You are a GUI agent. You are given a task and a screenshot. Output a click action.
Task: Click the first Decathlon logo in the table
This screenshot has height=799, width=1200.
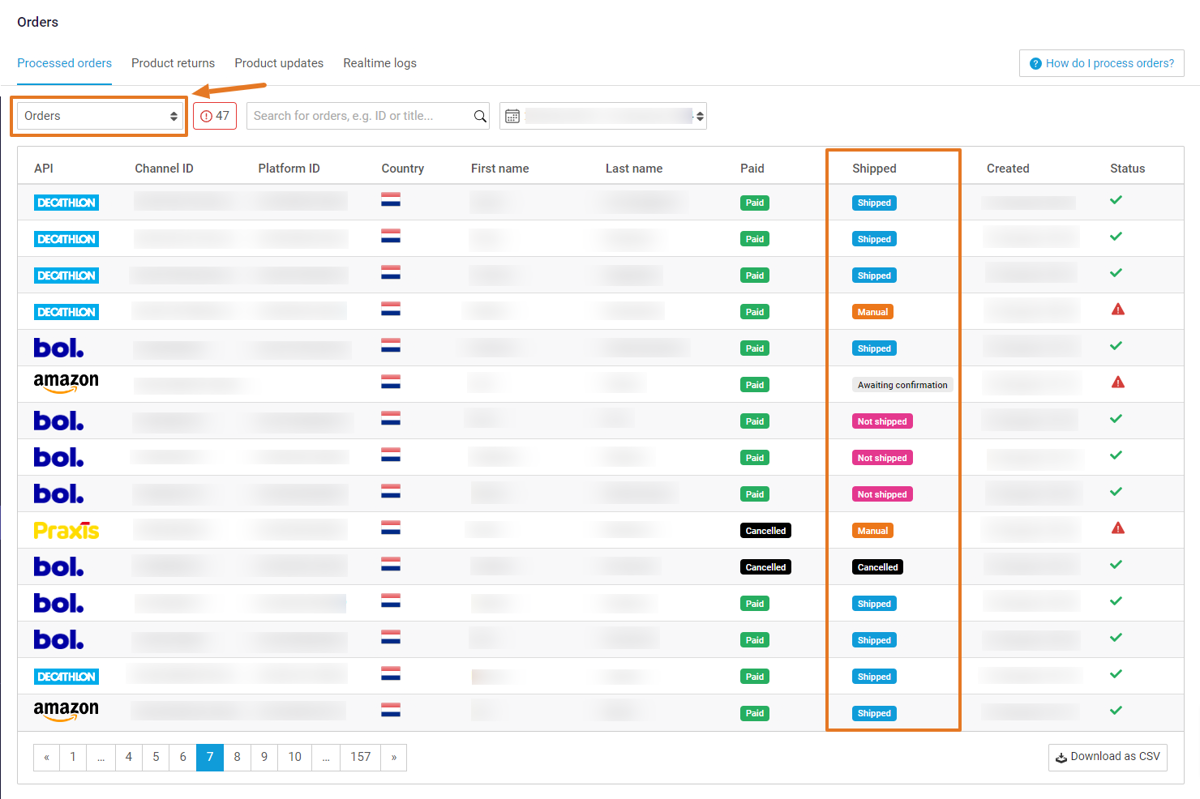click(66, 203)
